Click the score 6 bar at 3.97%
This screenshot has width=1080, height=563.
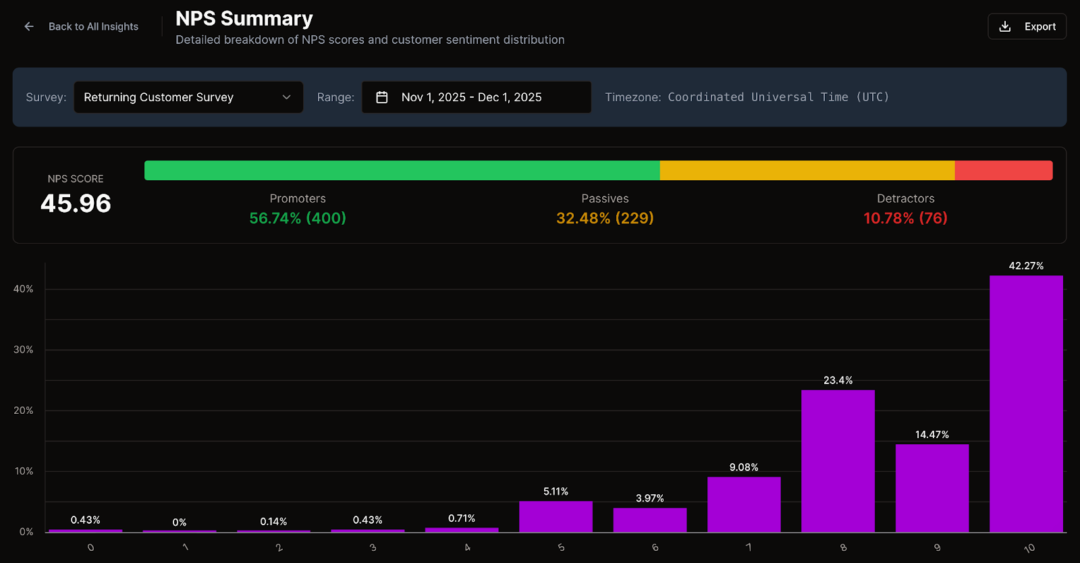click(650, 520)
